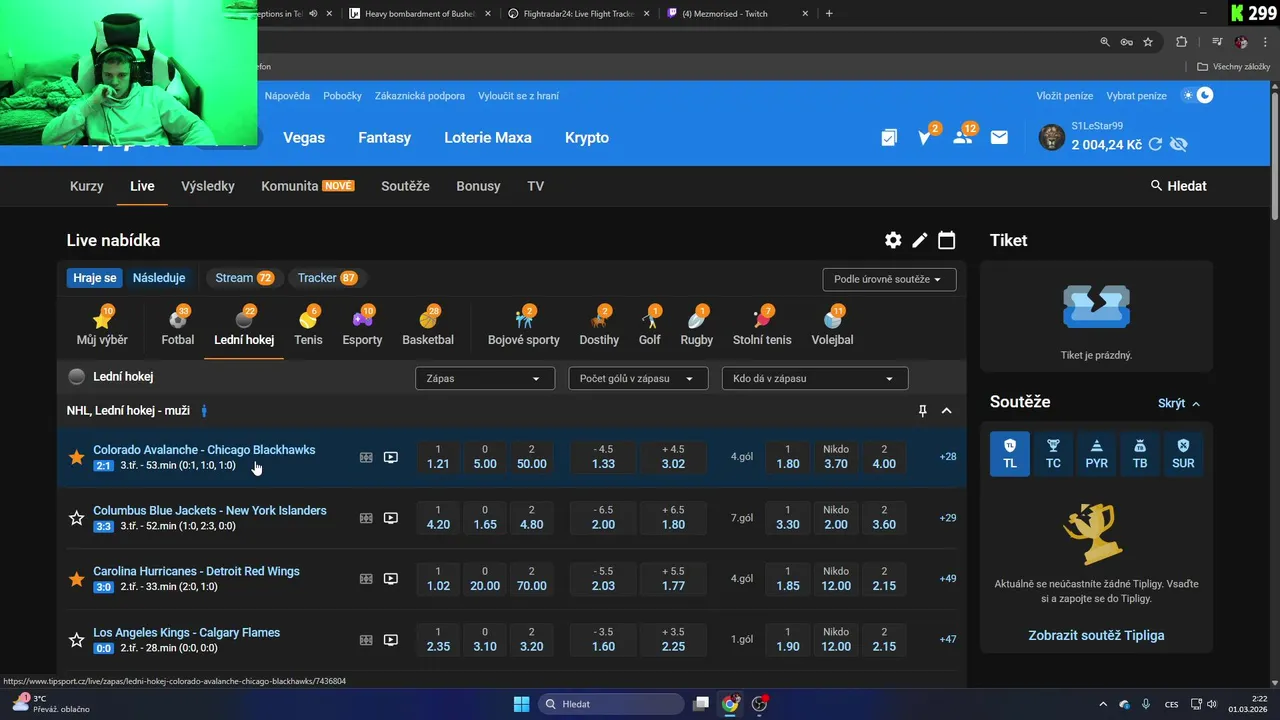Open the envelope messages icon
Screen dimensions: 1280x720
[999, 138]
